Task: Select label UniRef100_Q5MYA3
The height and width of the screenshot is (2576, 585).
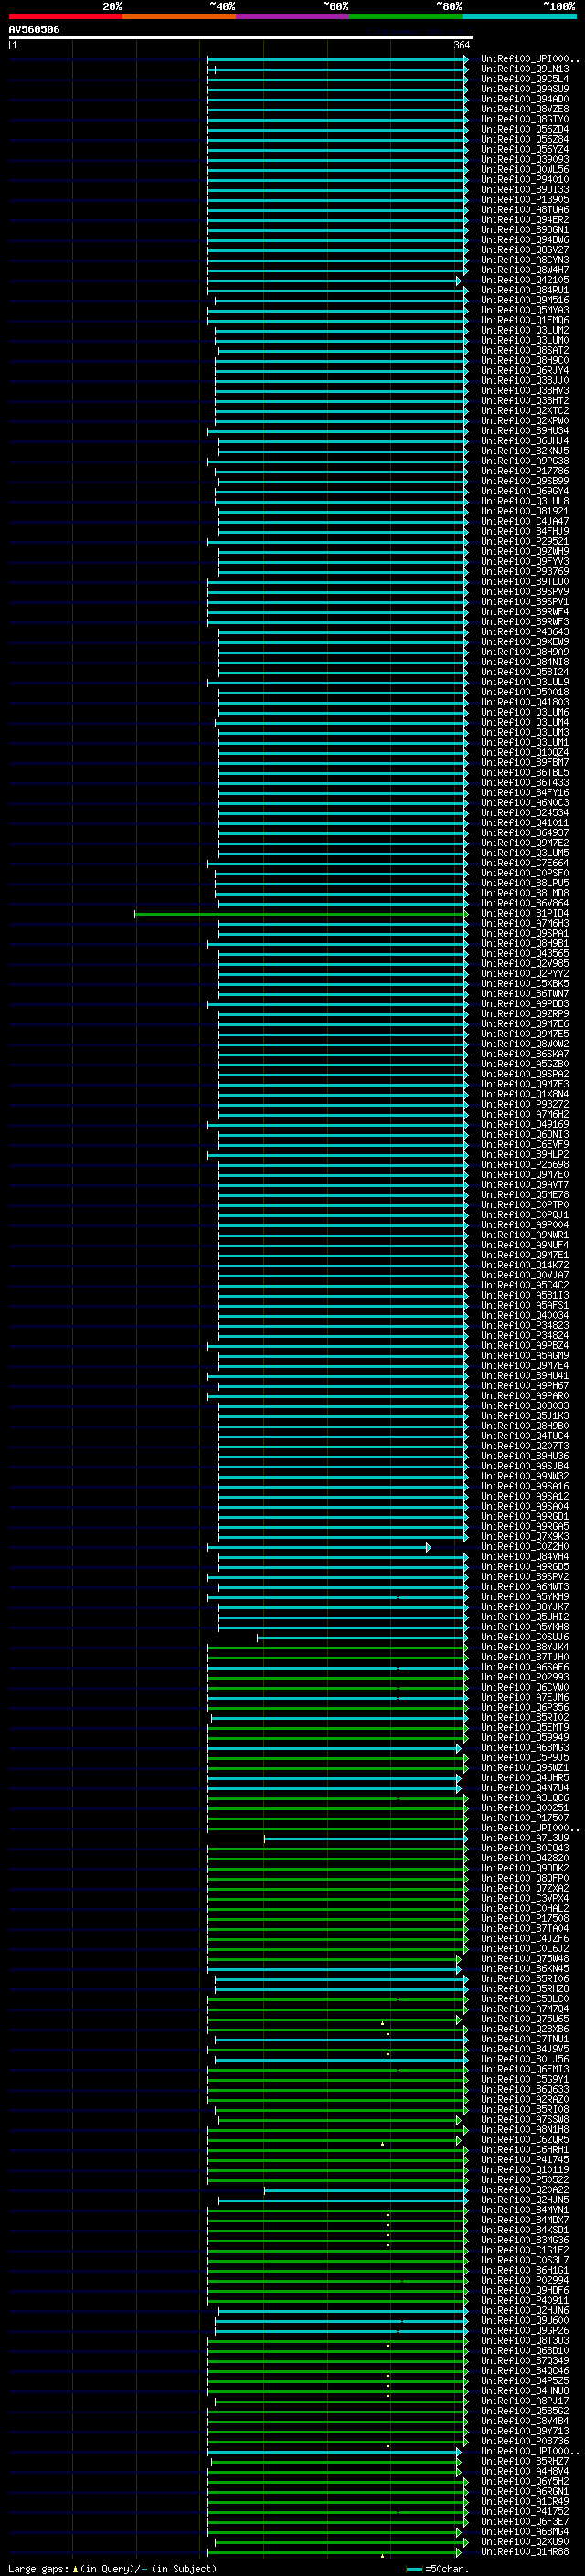Action: (x=524, y=310)
